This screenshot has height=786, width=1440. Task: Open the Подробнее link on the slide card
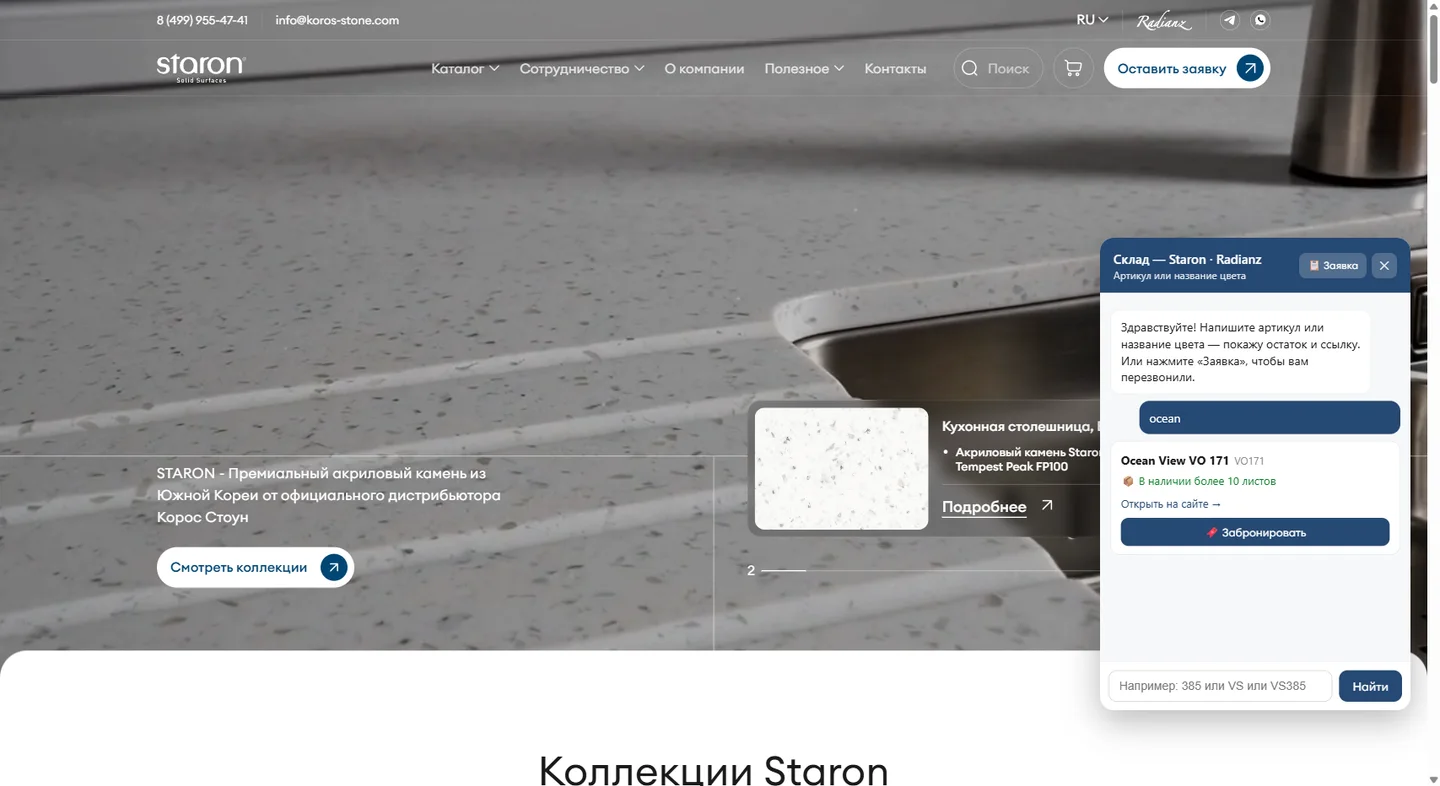click(x=997, y=506)
